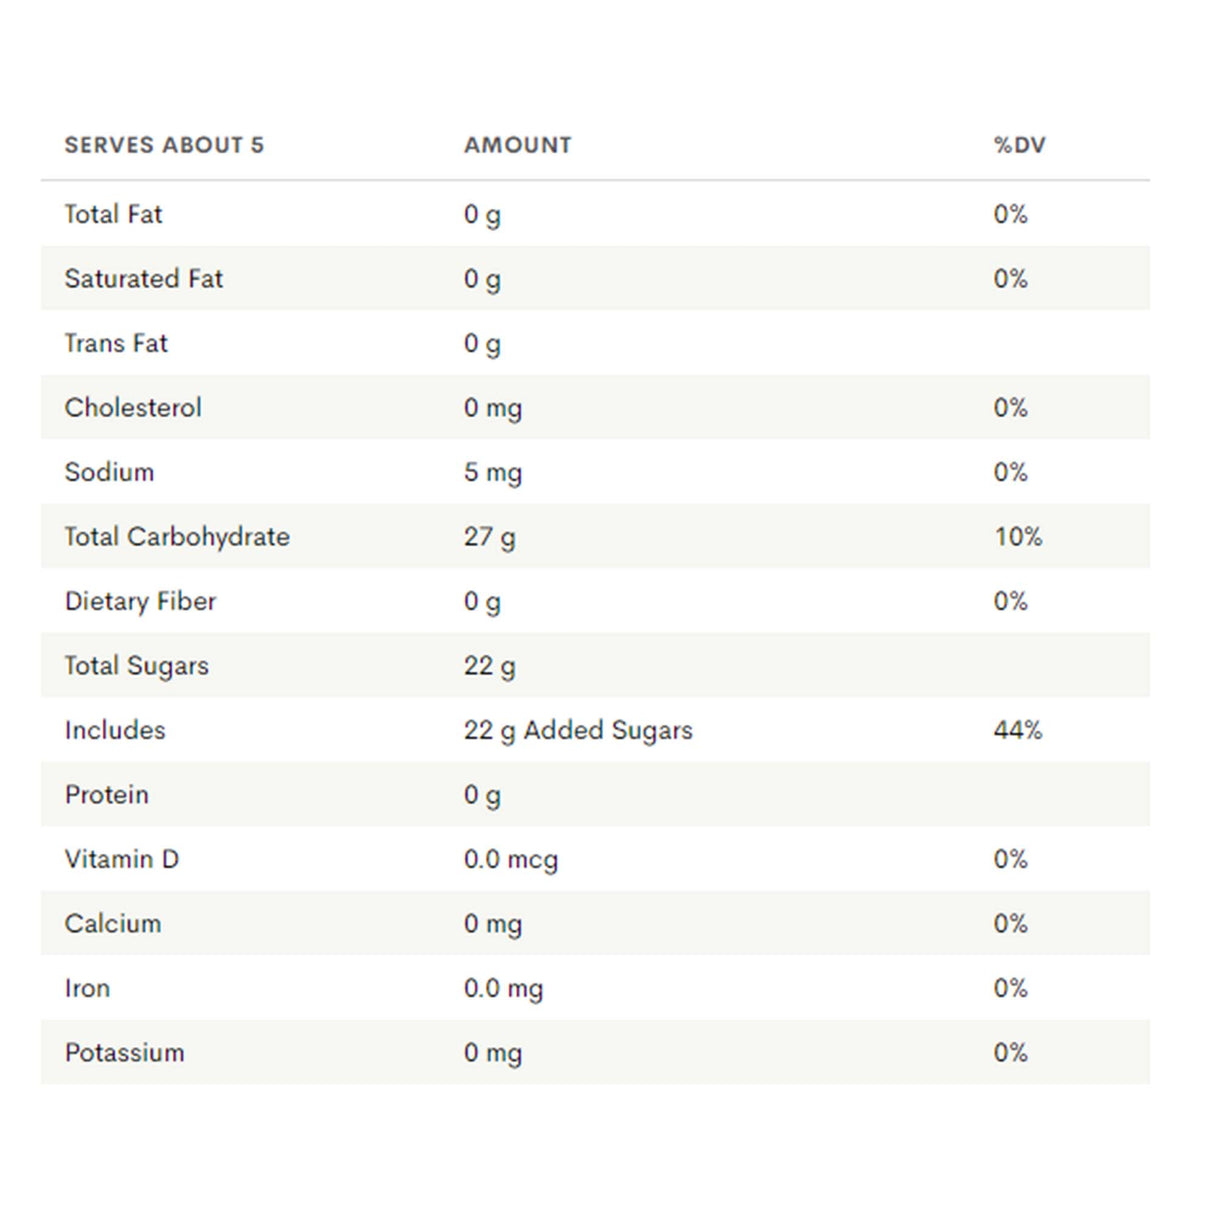Click the Potassium row label
This screenshot has width=1214, height=1214.
(x=125, y=1053)
